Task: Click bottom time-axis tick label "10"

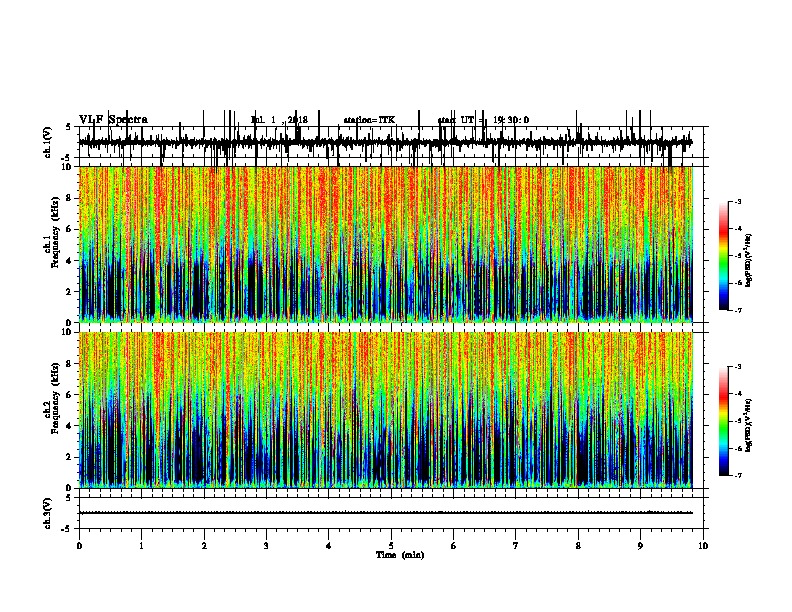Action: (703, 546)
